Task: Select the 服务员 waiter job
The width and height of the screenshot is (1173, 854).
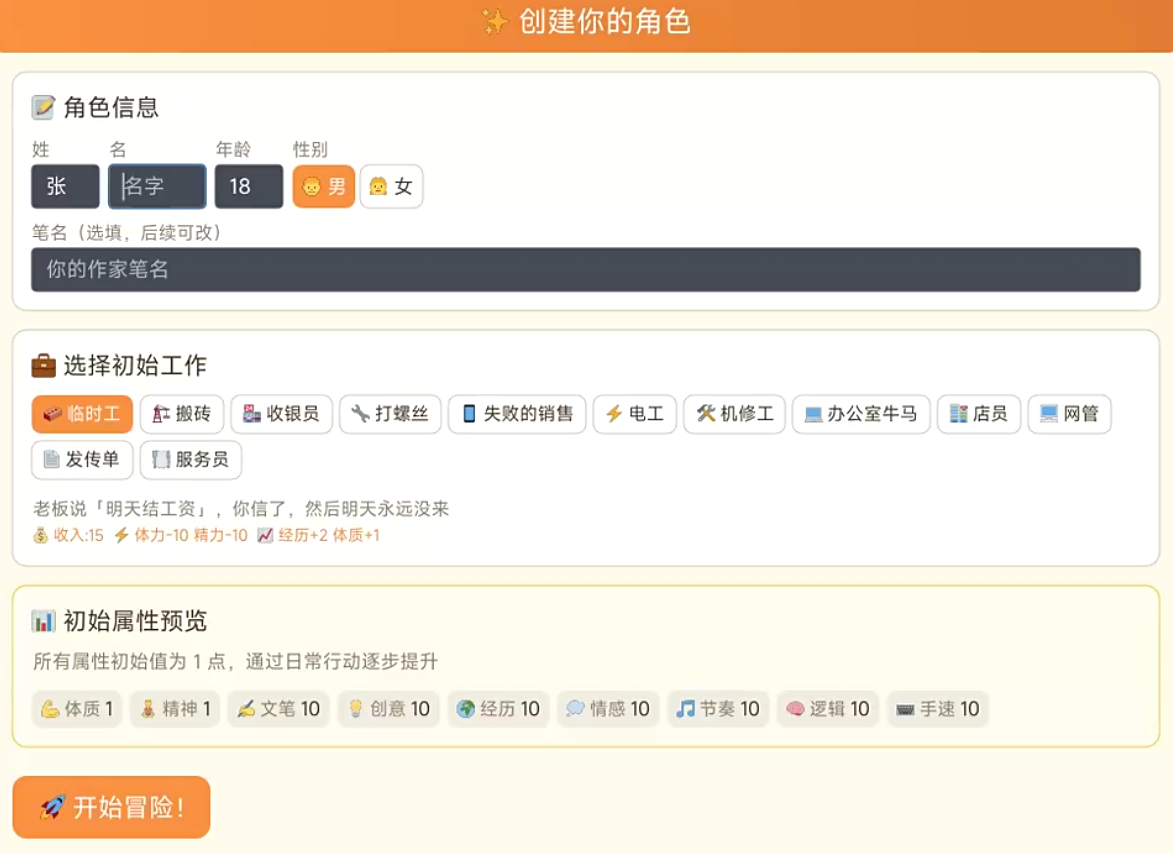Action: (x=190, y=460)
